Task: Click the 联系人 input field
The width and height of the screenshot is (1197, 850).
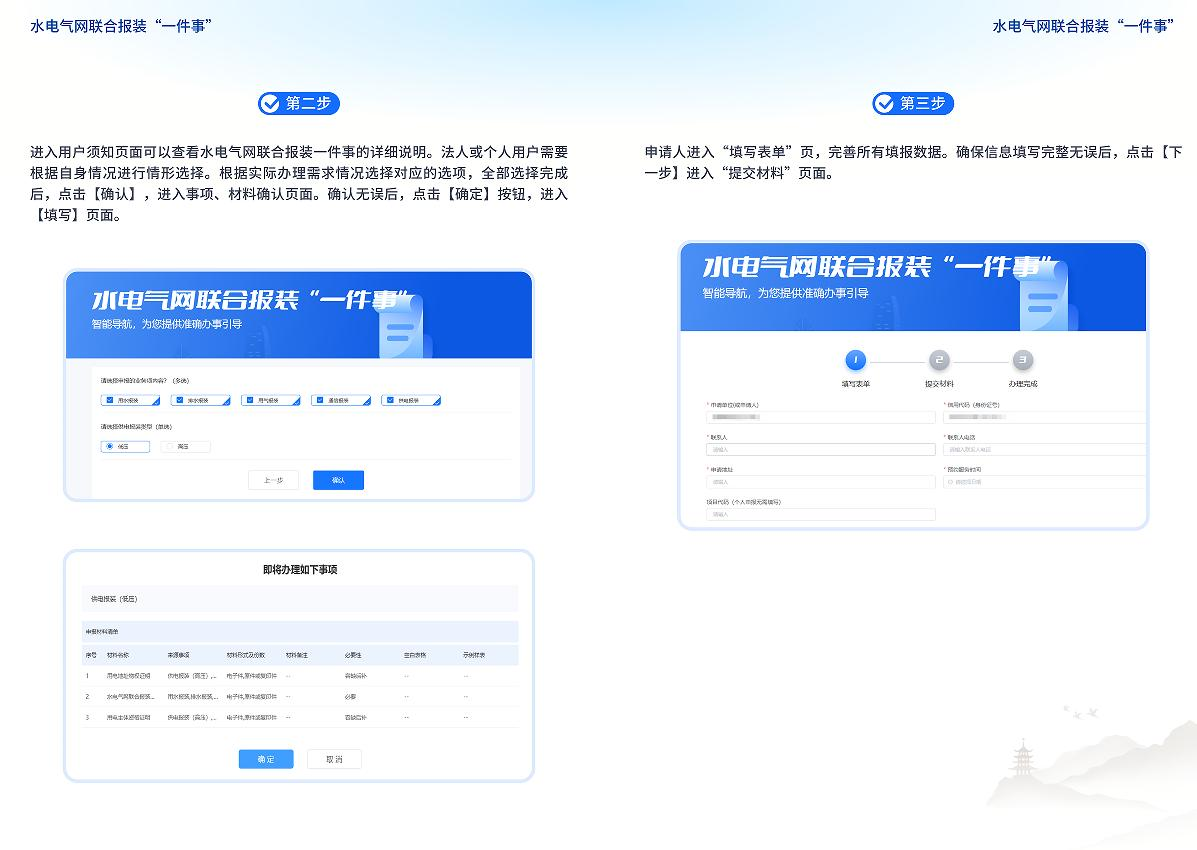Action: [820, 450]
